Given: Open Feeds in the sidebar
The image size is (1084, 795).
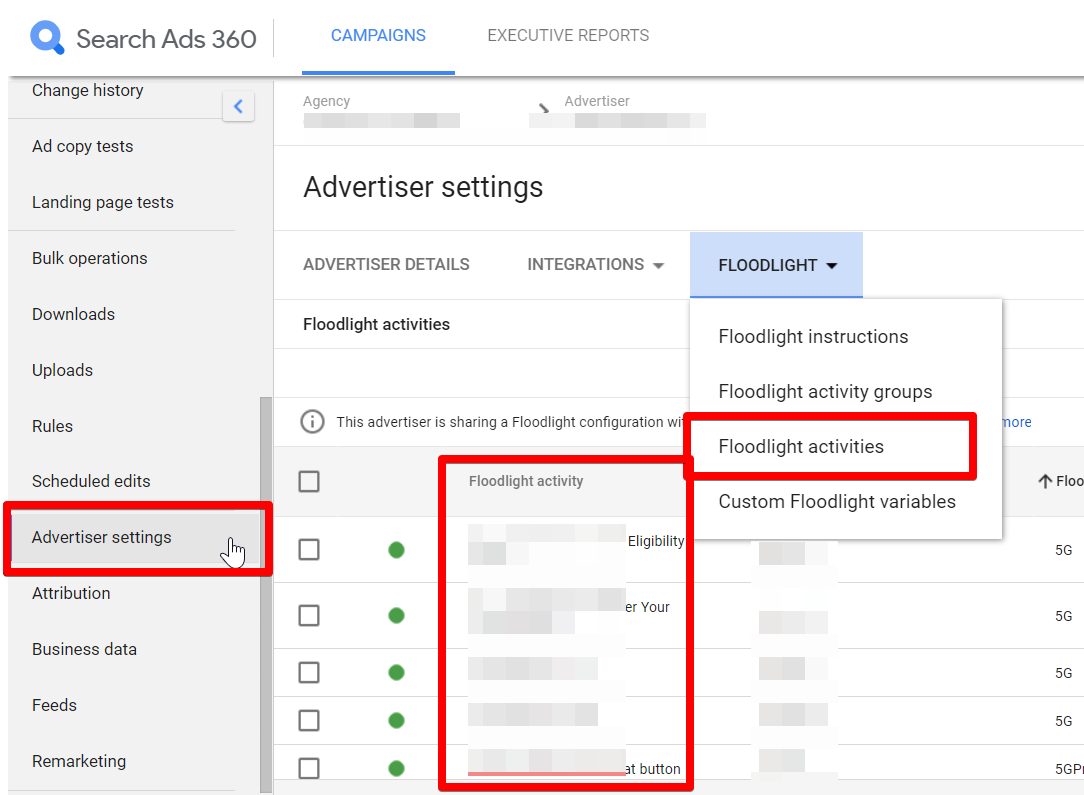Looking at the screenshot, I should pyautogui.click(x=54, y=705).
